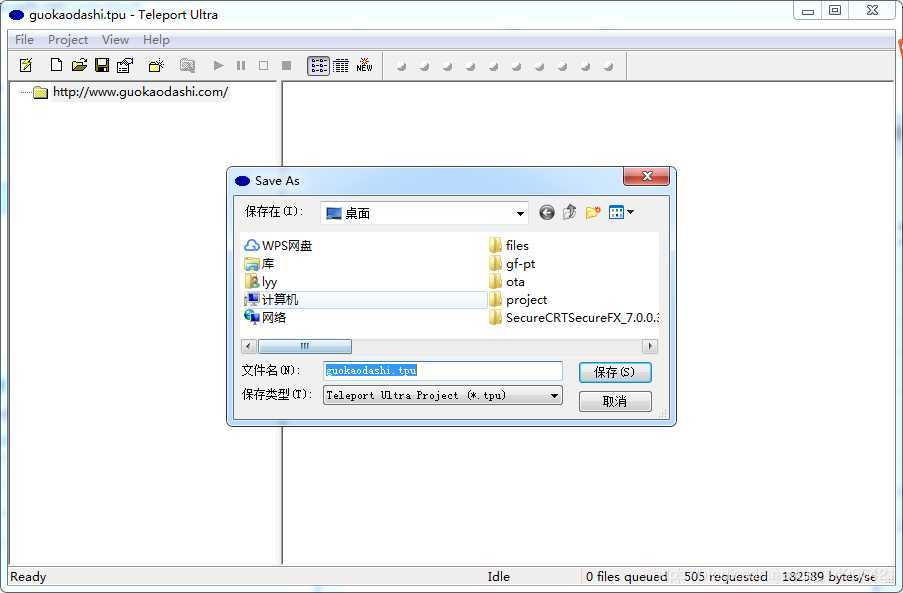Select the ota folder

507,282
